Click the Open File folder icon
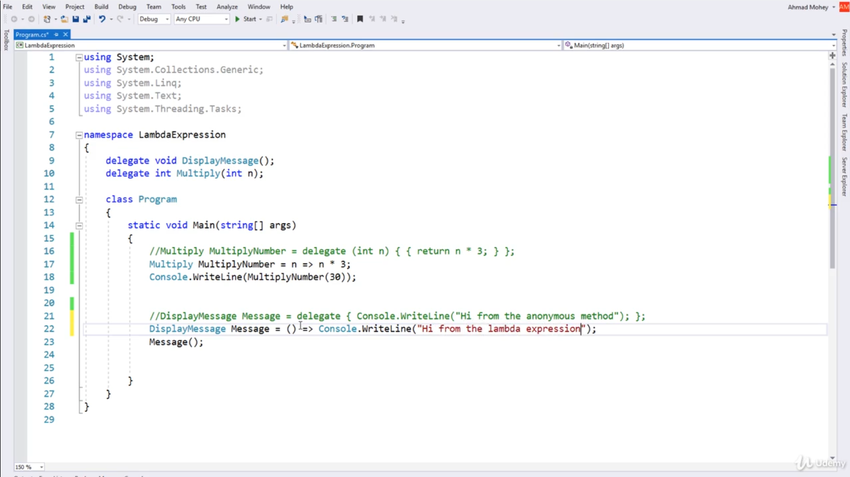This screenshot has height=477, width=850. tap(65, 19)
